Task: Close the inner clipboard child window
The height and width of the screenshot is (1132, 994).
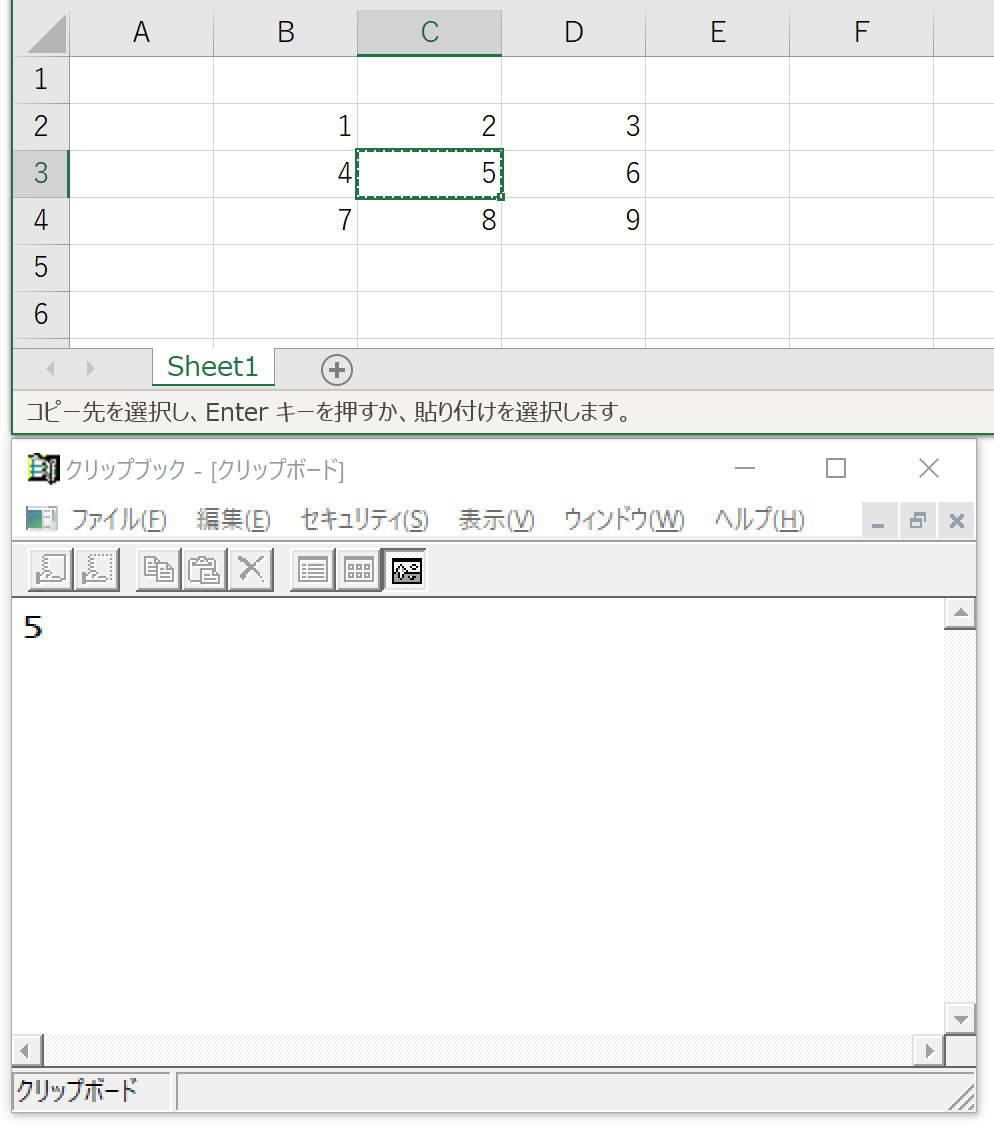Action: pos(956,521)
